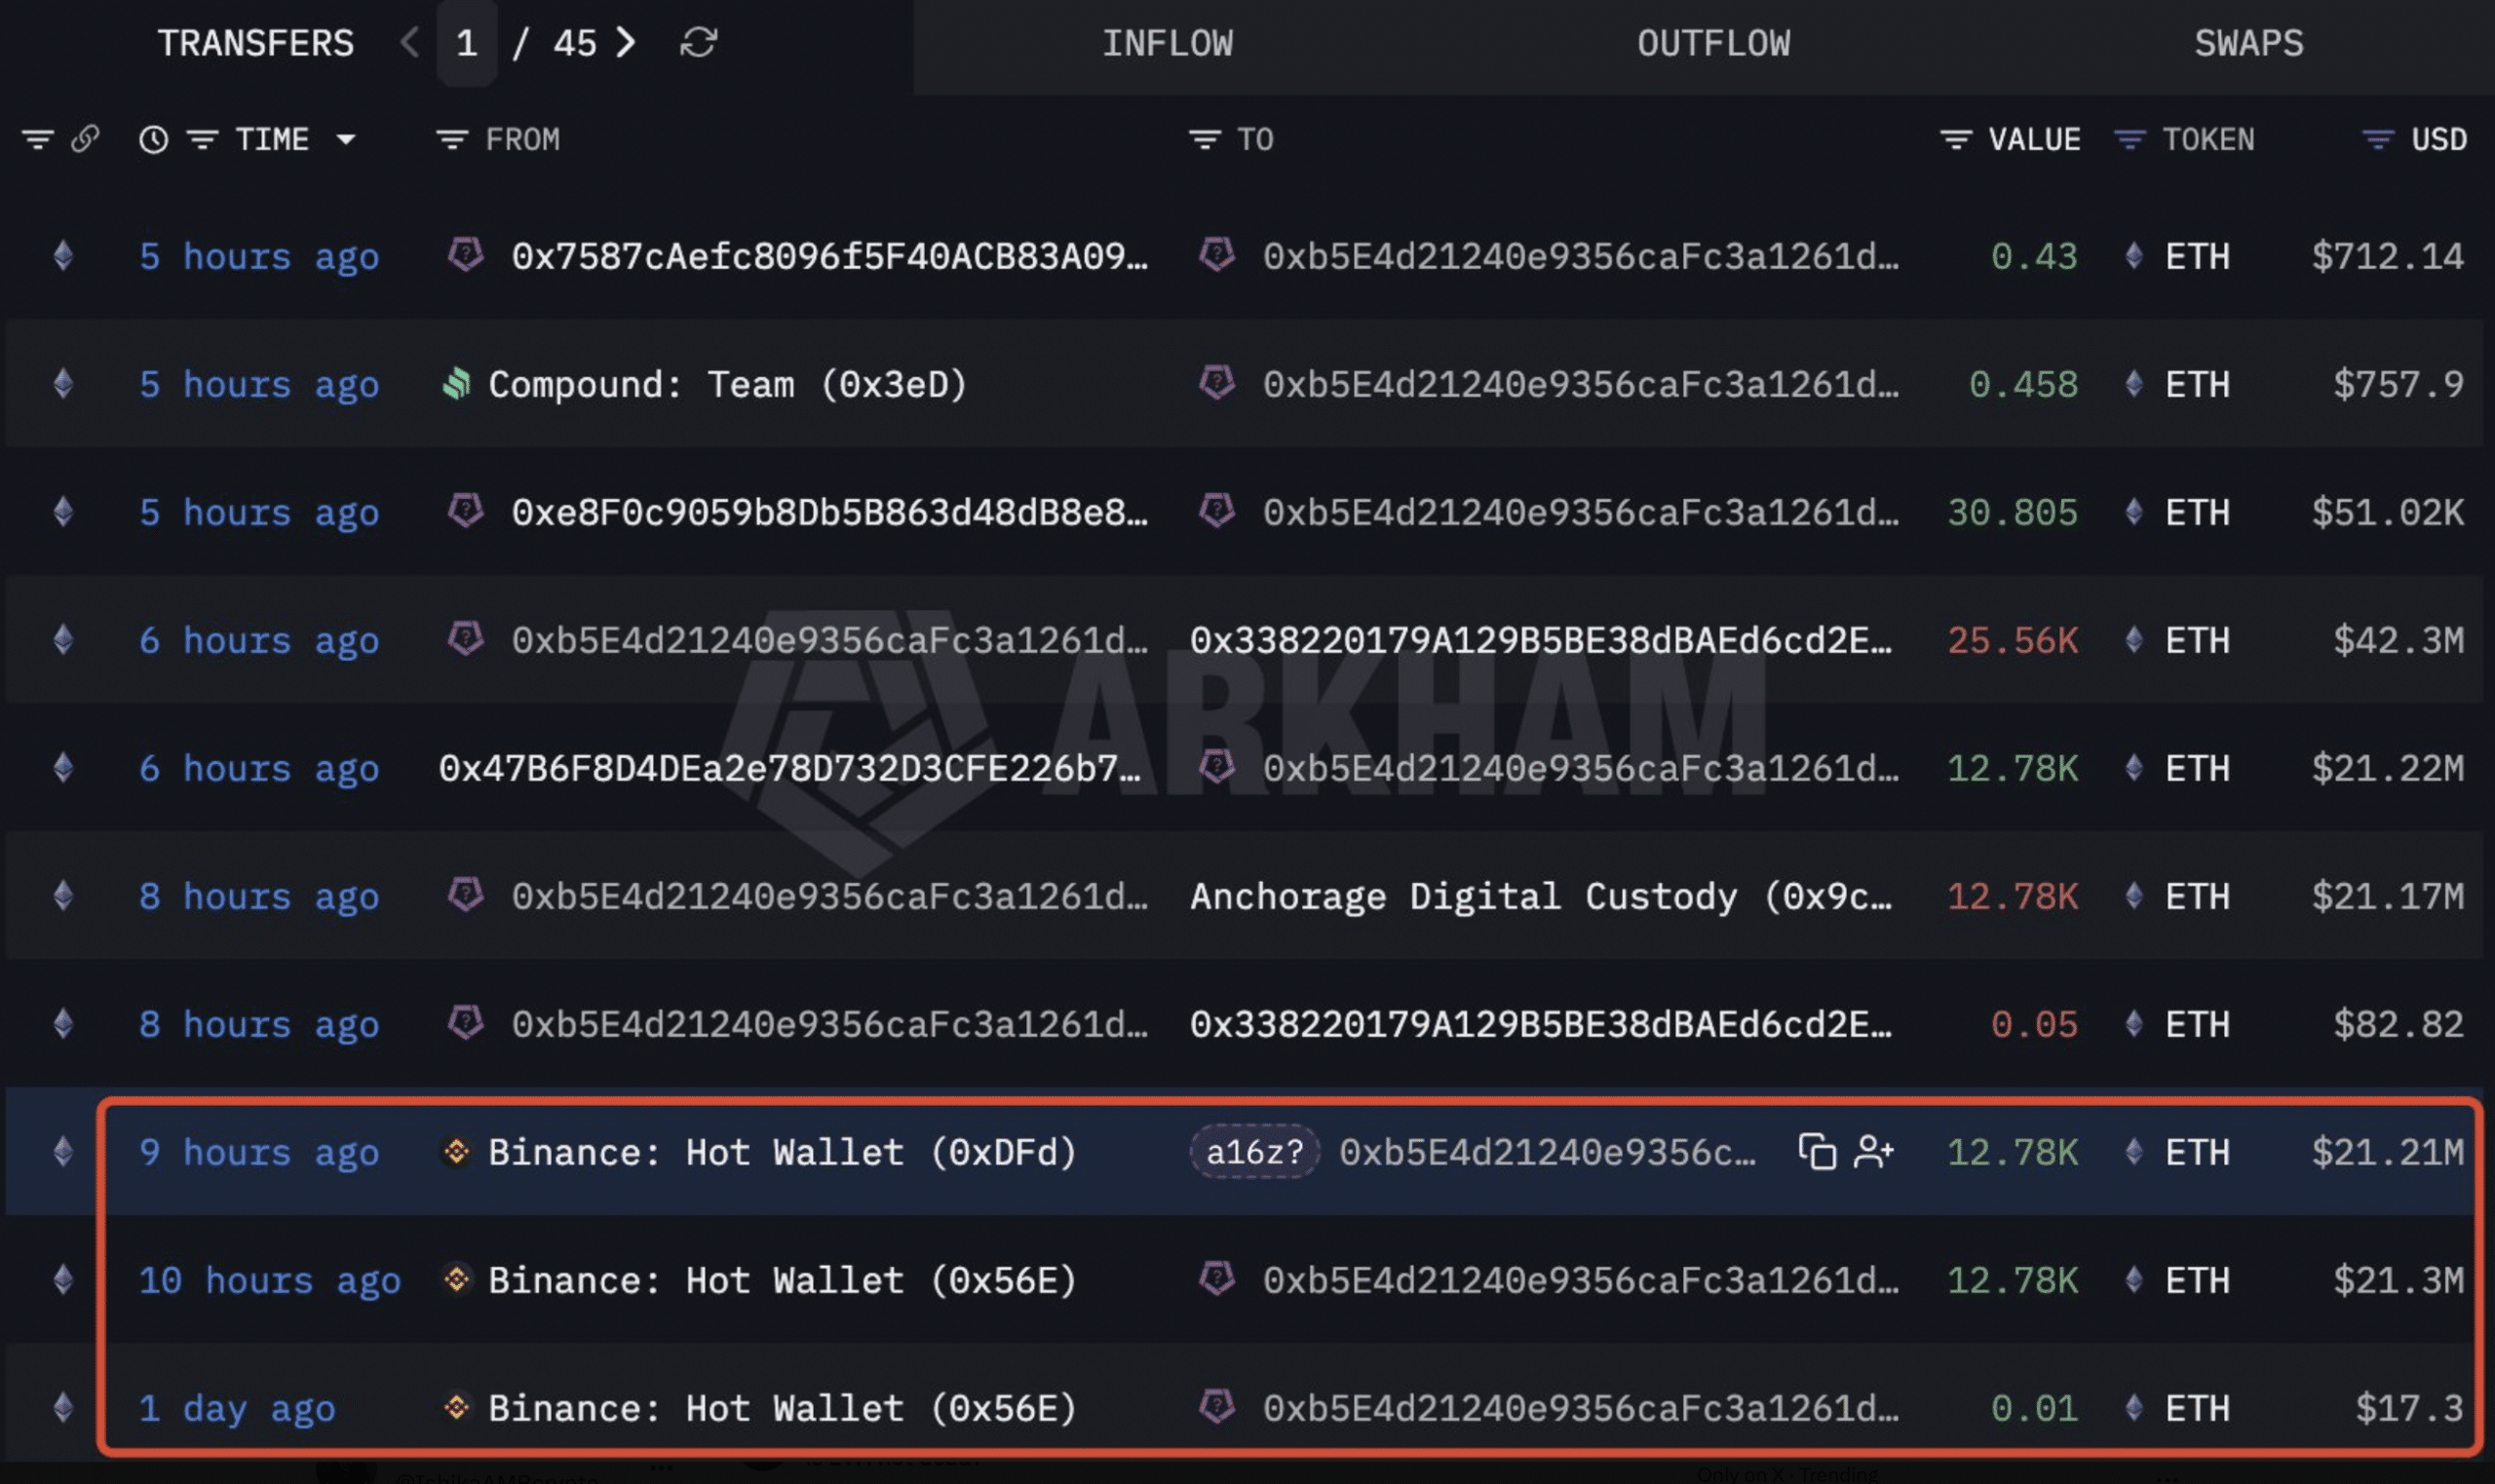Click the a16z? label tag
This screenshot has height=1484, width=2495.
coord(1254,1151)
